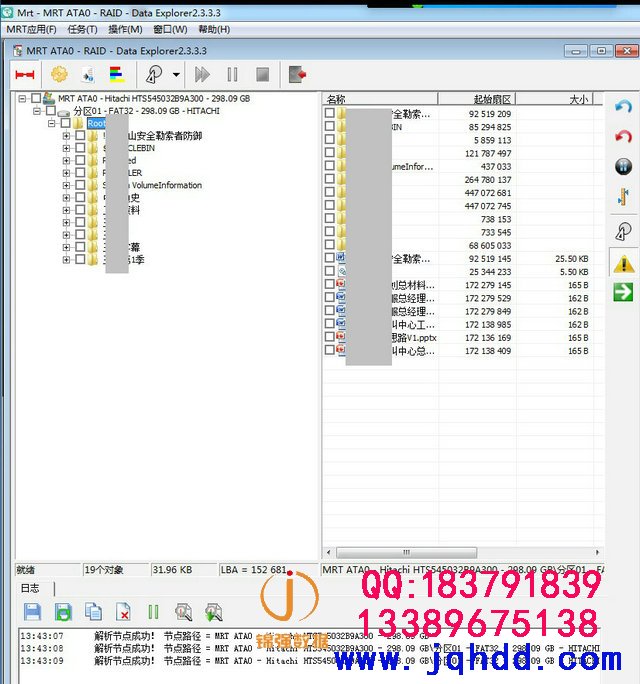The height and width of the screenshot is (684, 640).
Task: Click the page with blue arrow toolbar icon
Action: [x=88, y=75]
